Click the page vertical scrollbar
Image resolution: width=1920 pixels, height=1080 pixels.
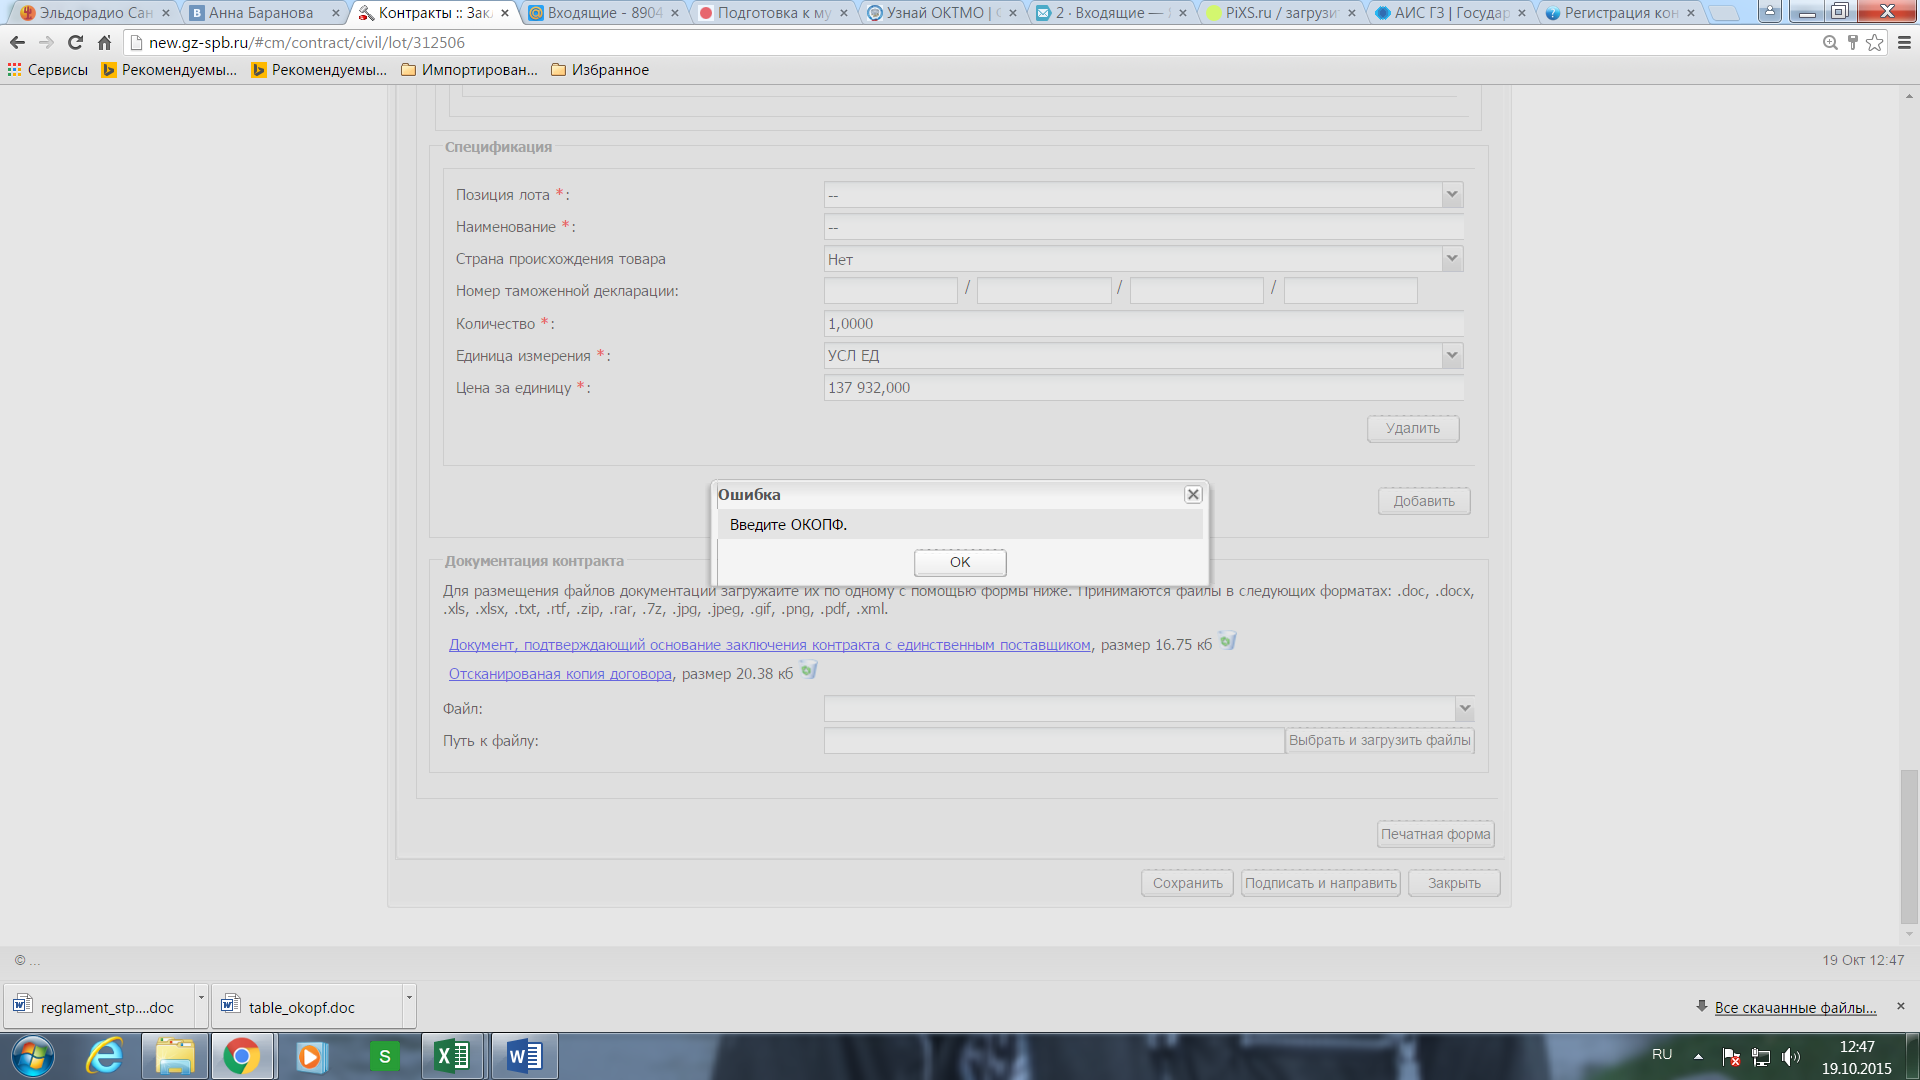click(1909, 847)
